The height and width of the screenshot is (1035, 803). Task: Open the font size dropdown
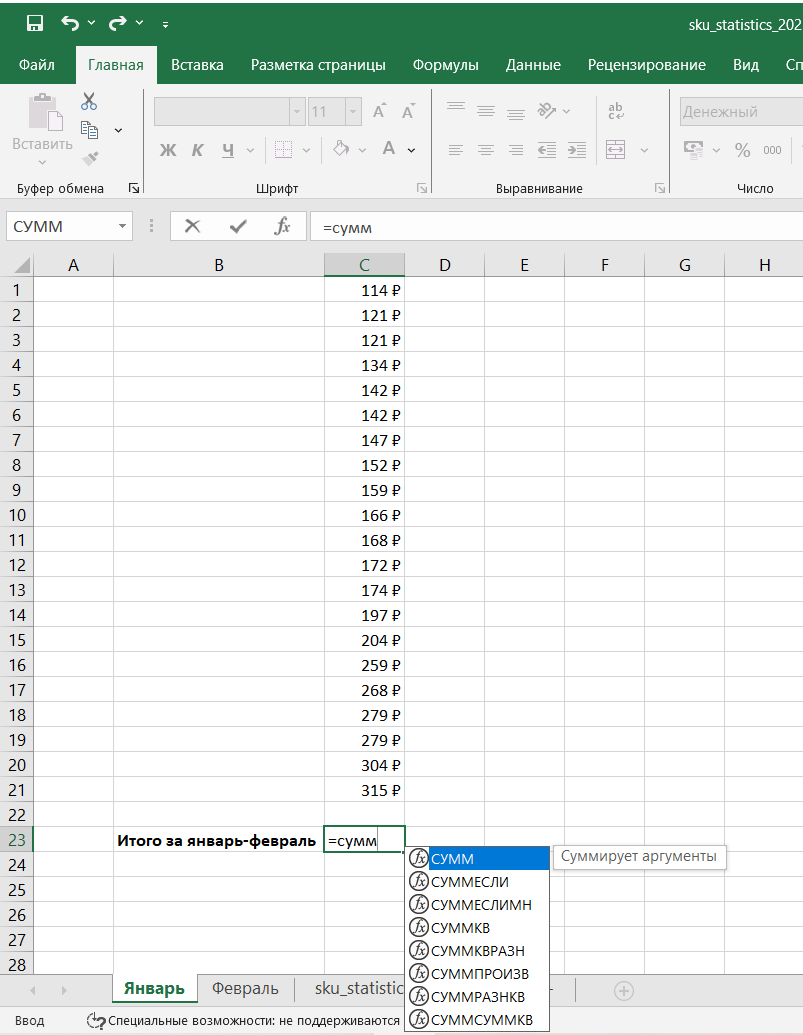[x=354, y=112]
